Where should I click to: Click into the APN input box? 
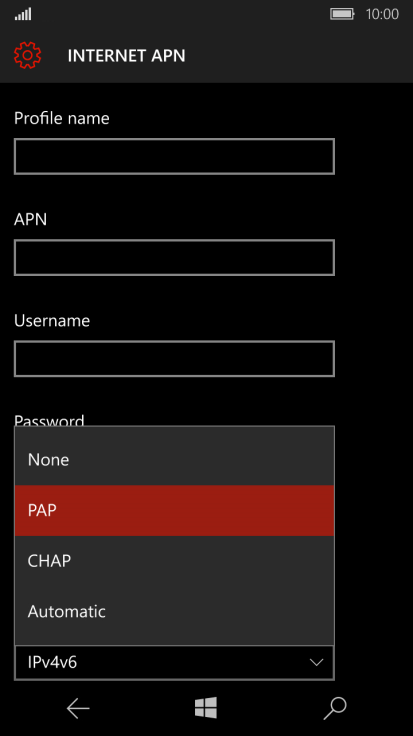pyautogui.click(x=174, y=258)
